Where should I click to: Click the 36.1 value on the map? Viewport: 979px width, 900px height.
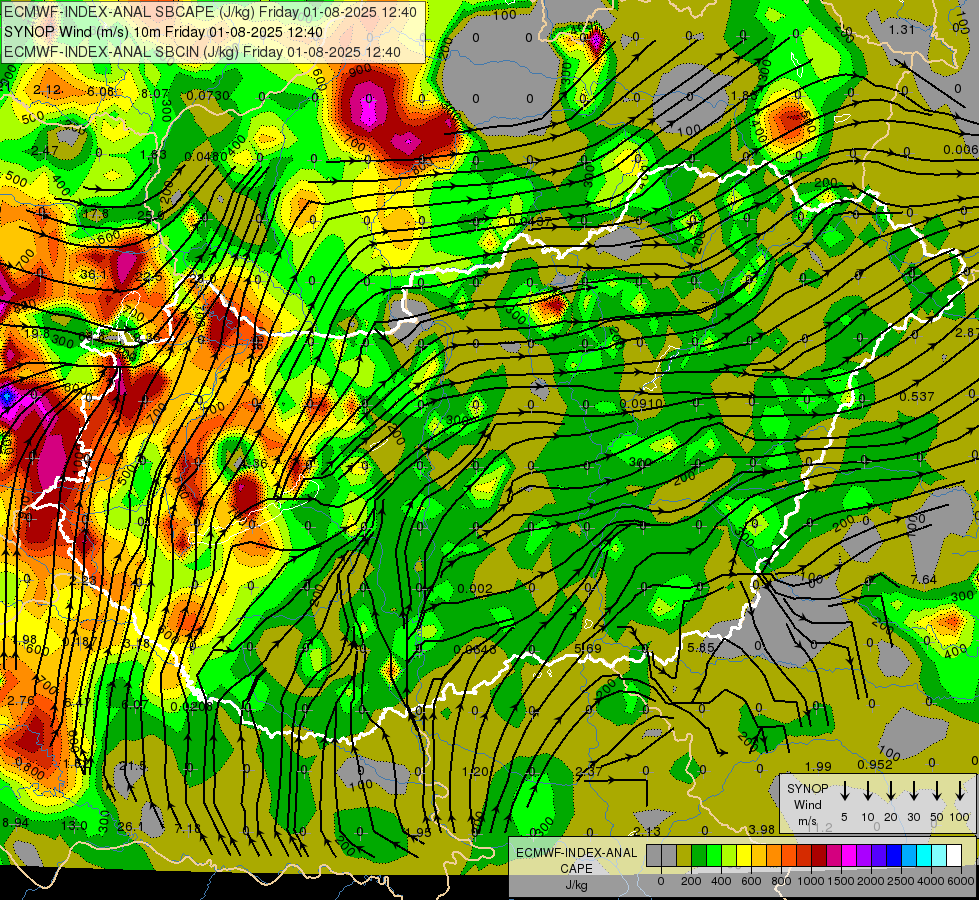point(93,275)
